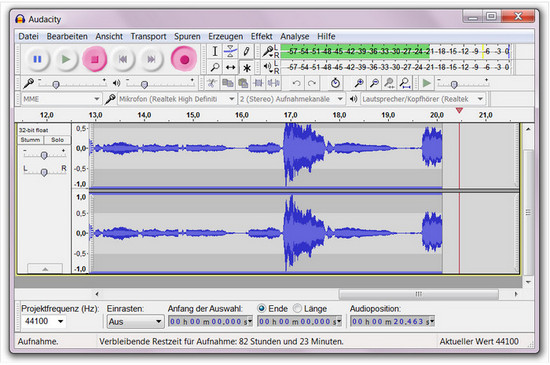Open the Transport menu
The width and height of the screenshot is (550, 365).
(x=148, y=36)
